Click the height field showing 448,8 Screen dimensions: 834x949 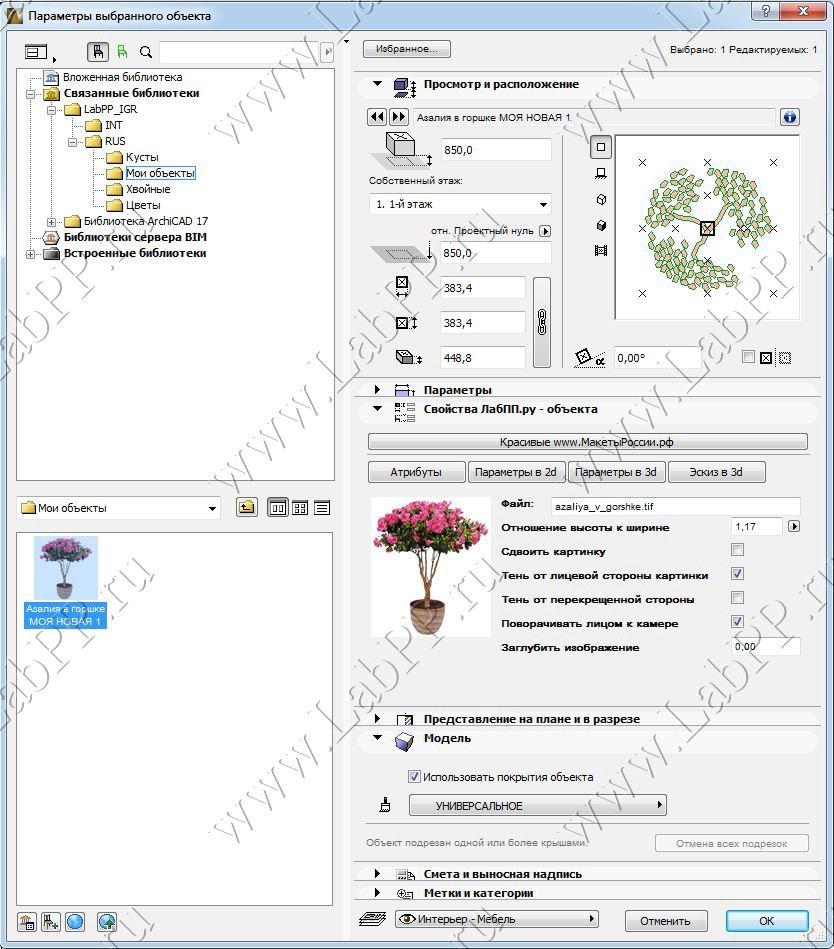(482, 358)
